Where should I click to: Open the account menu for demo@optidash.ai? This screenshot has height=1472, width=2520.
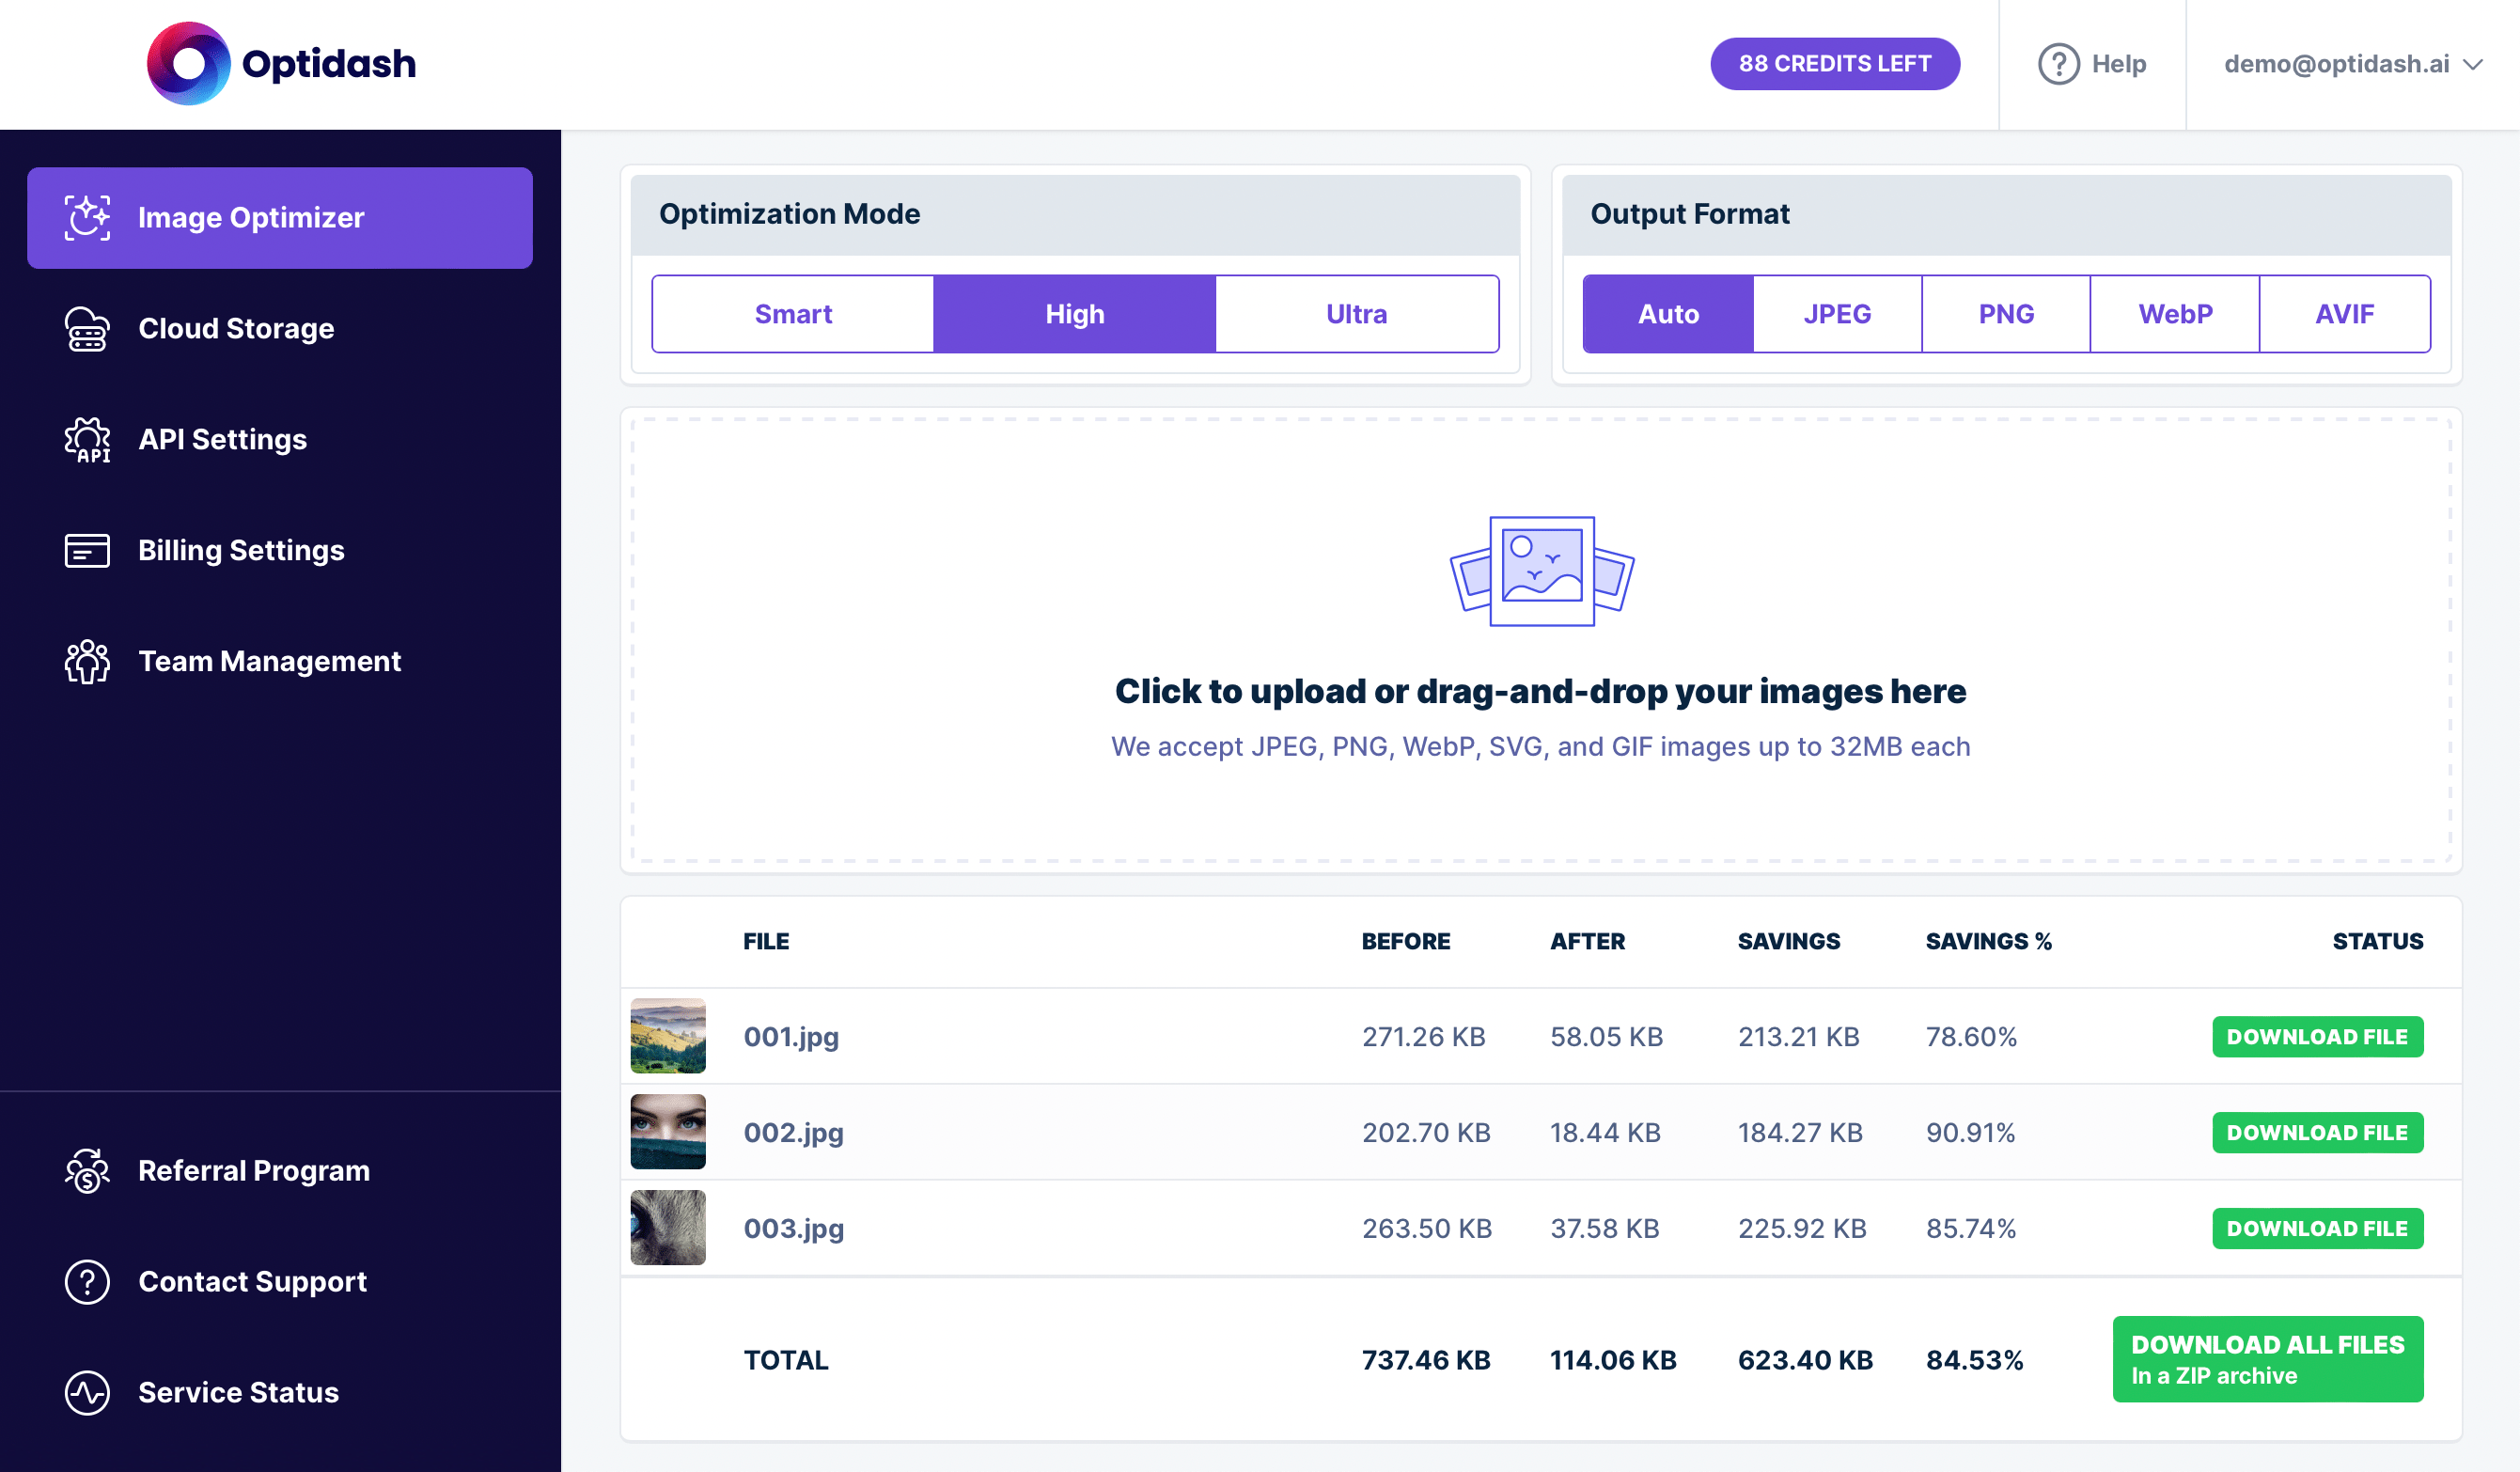(x=2350, y=63)
